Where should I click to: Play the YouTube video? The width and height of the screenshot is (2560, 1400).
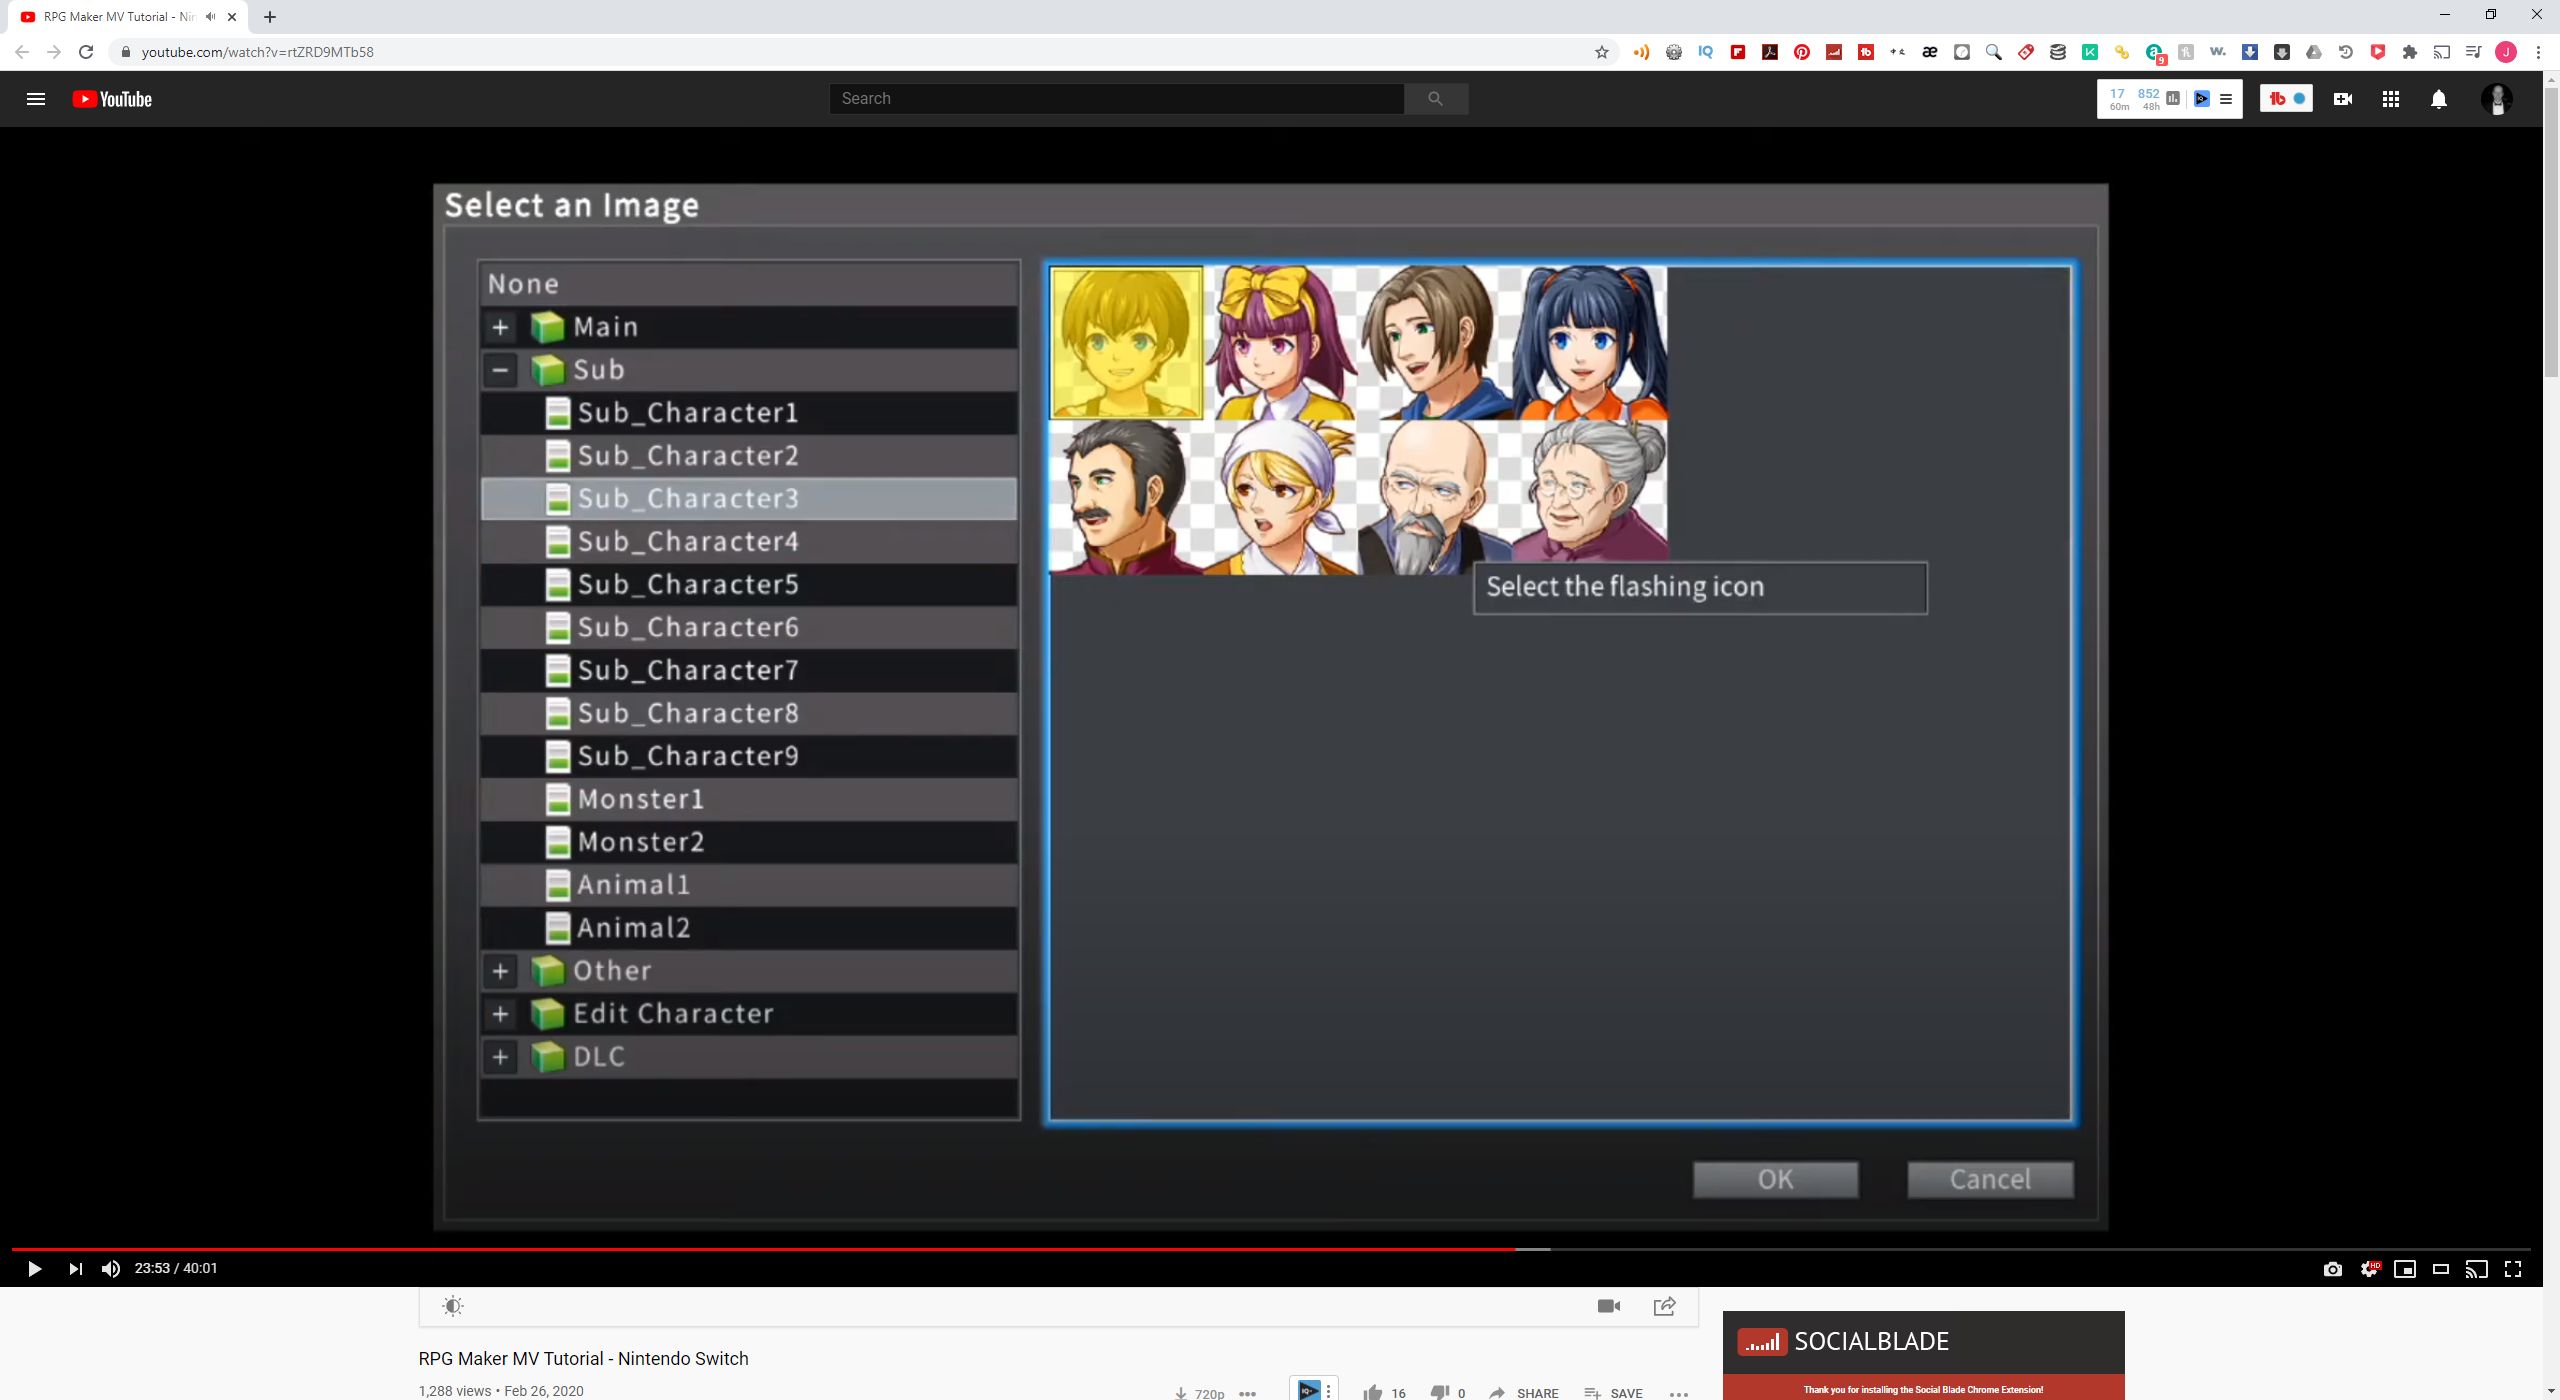click(x=34, y=1269)
